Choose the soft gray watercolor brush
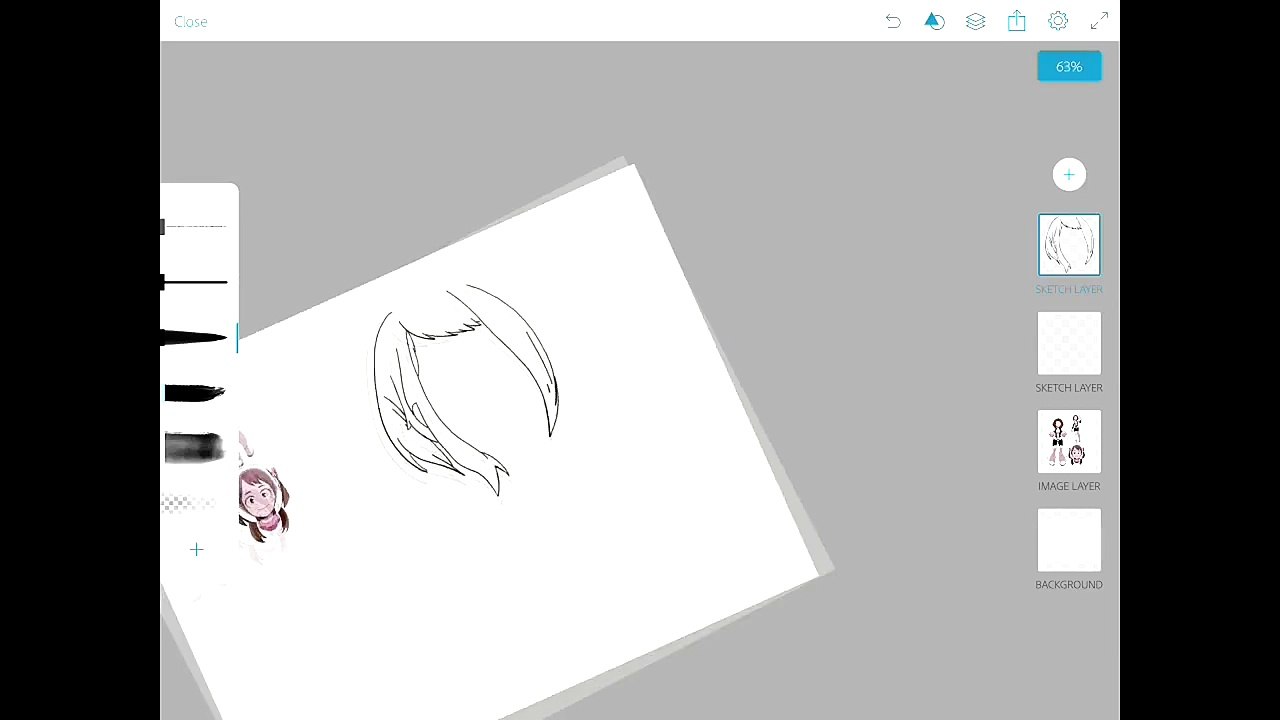 coord(194,448)
